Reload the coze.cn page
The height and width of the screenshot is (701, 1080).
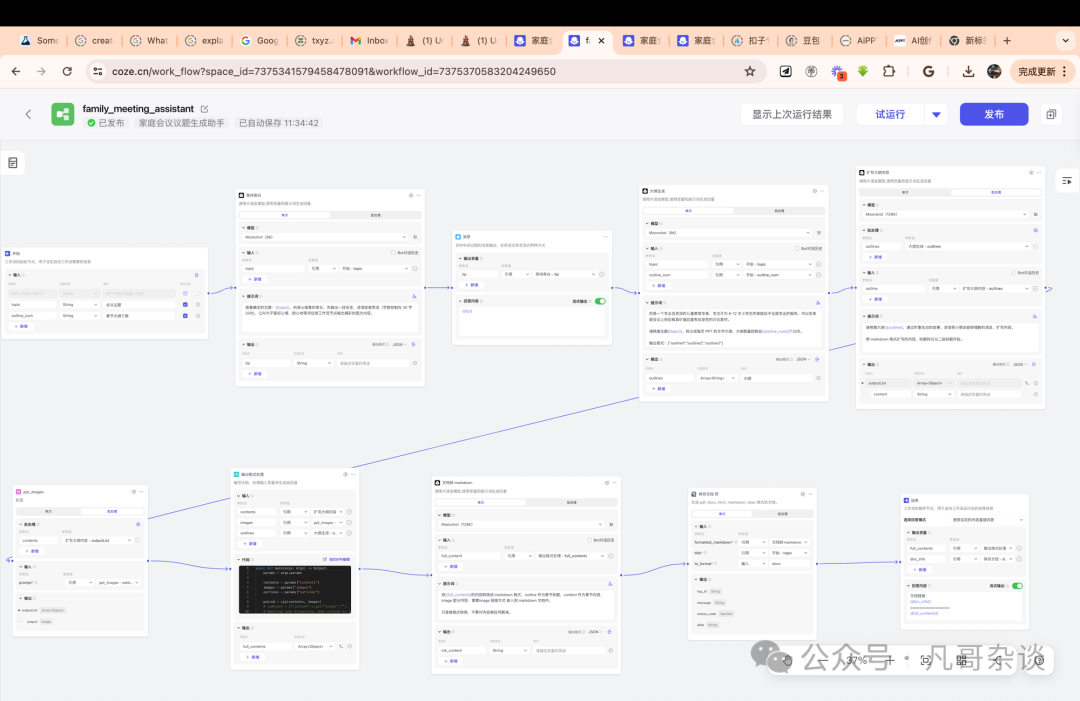pos(67,71)
